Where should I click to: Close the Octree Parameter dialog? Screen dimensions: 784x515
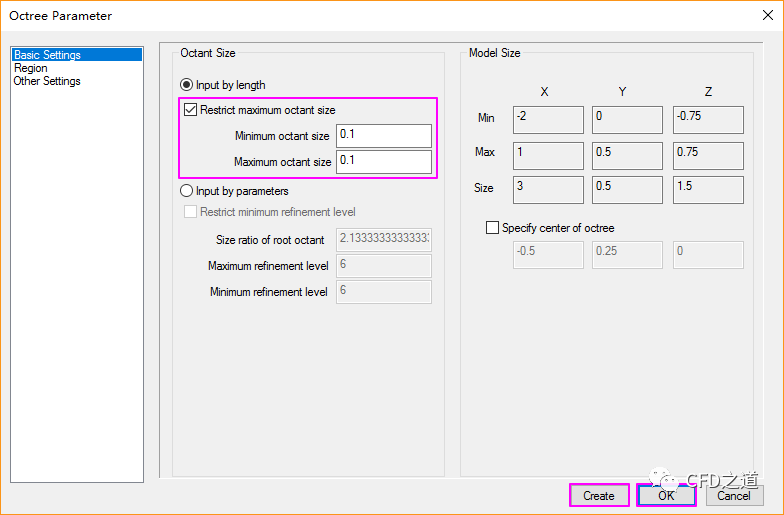[x=768, y=16]
